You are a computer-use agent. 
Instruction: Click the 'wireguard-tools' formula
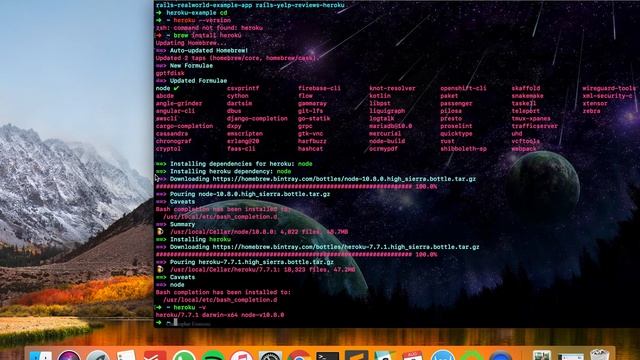click(609, 88)
